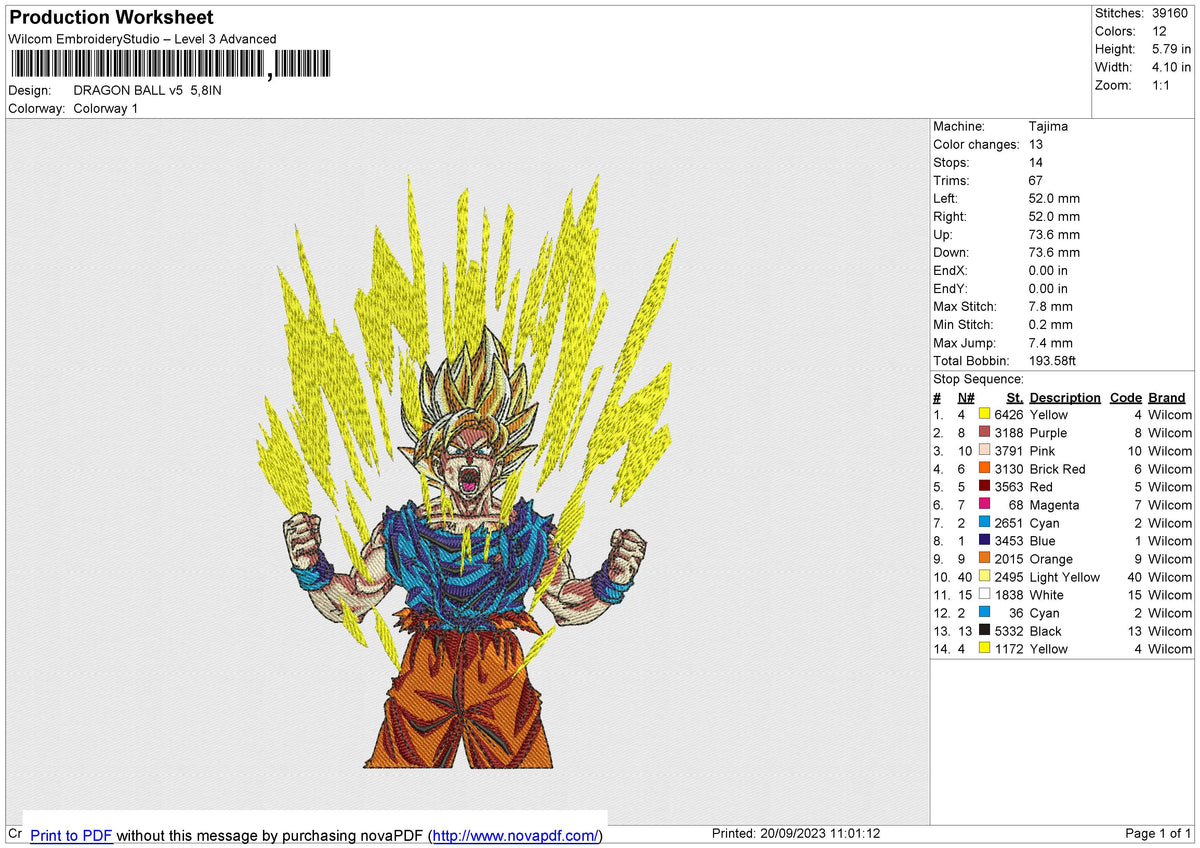Viewport: 1200px width, 848px height.
Task: Click the Height value 5.79 in
Action: [x=1171, y=49]
